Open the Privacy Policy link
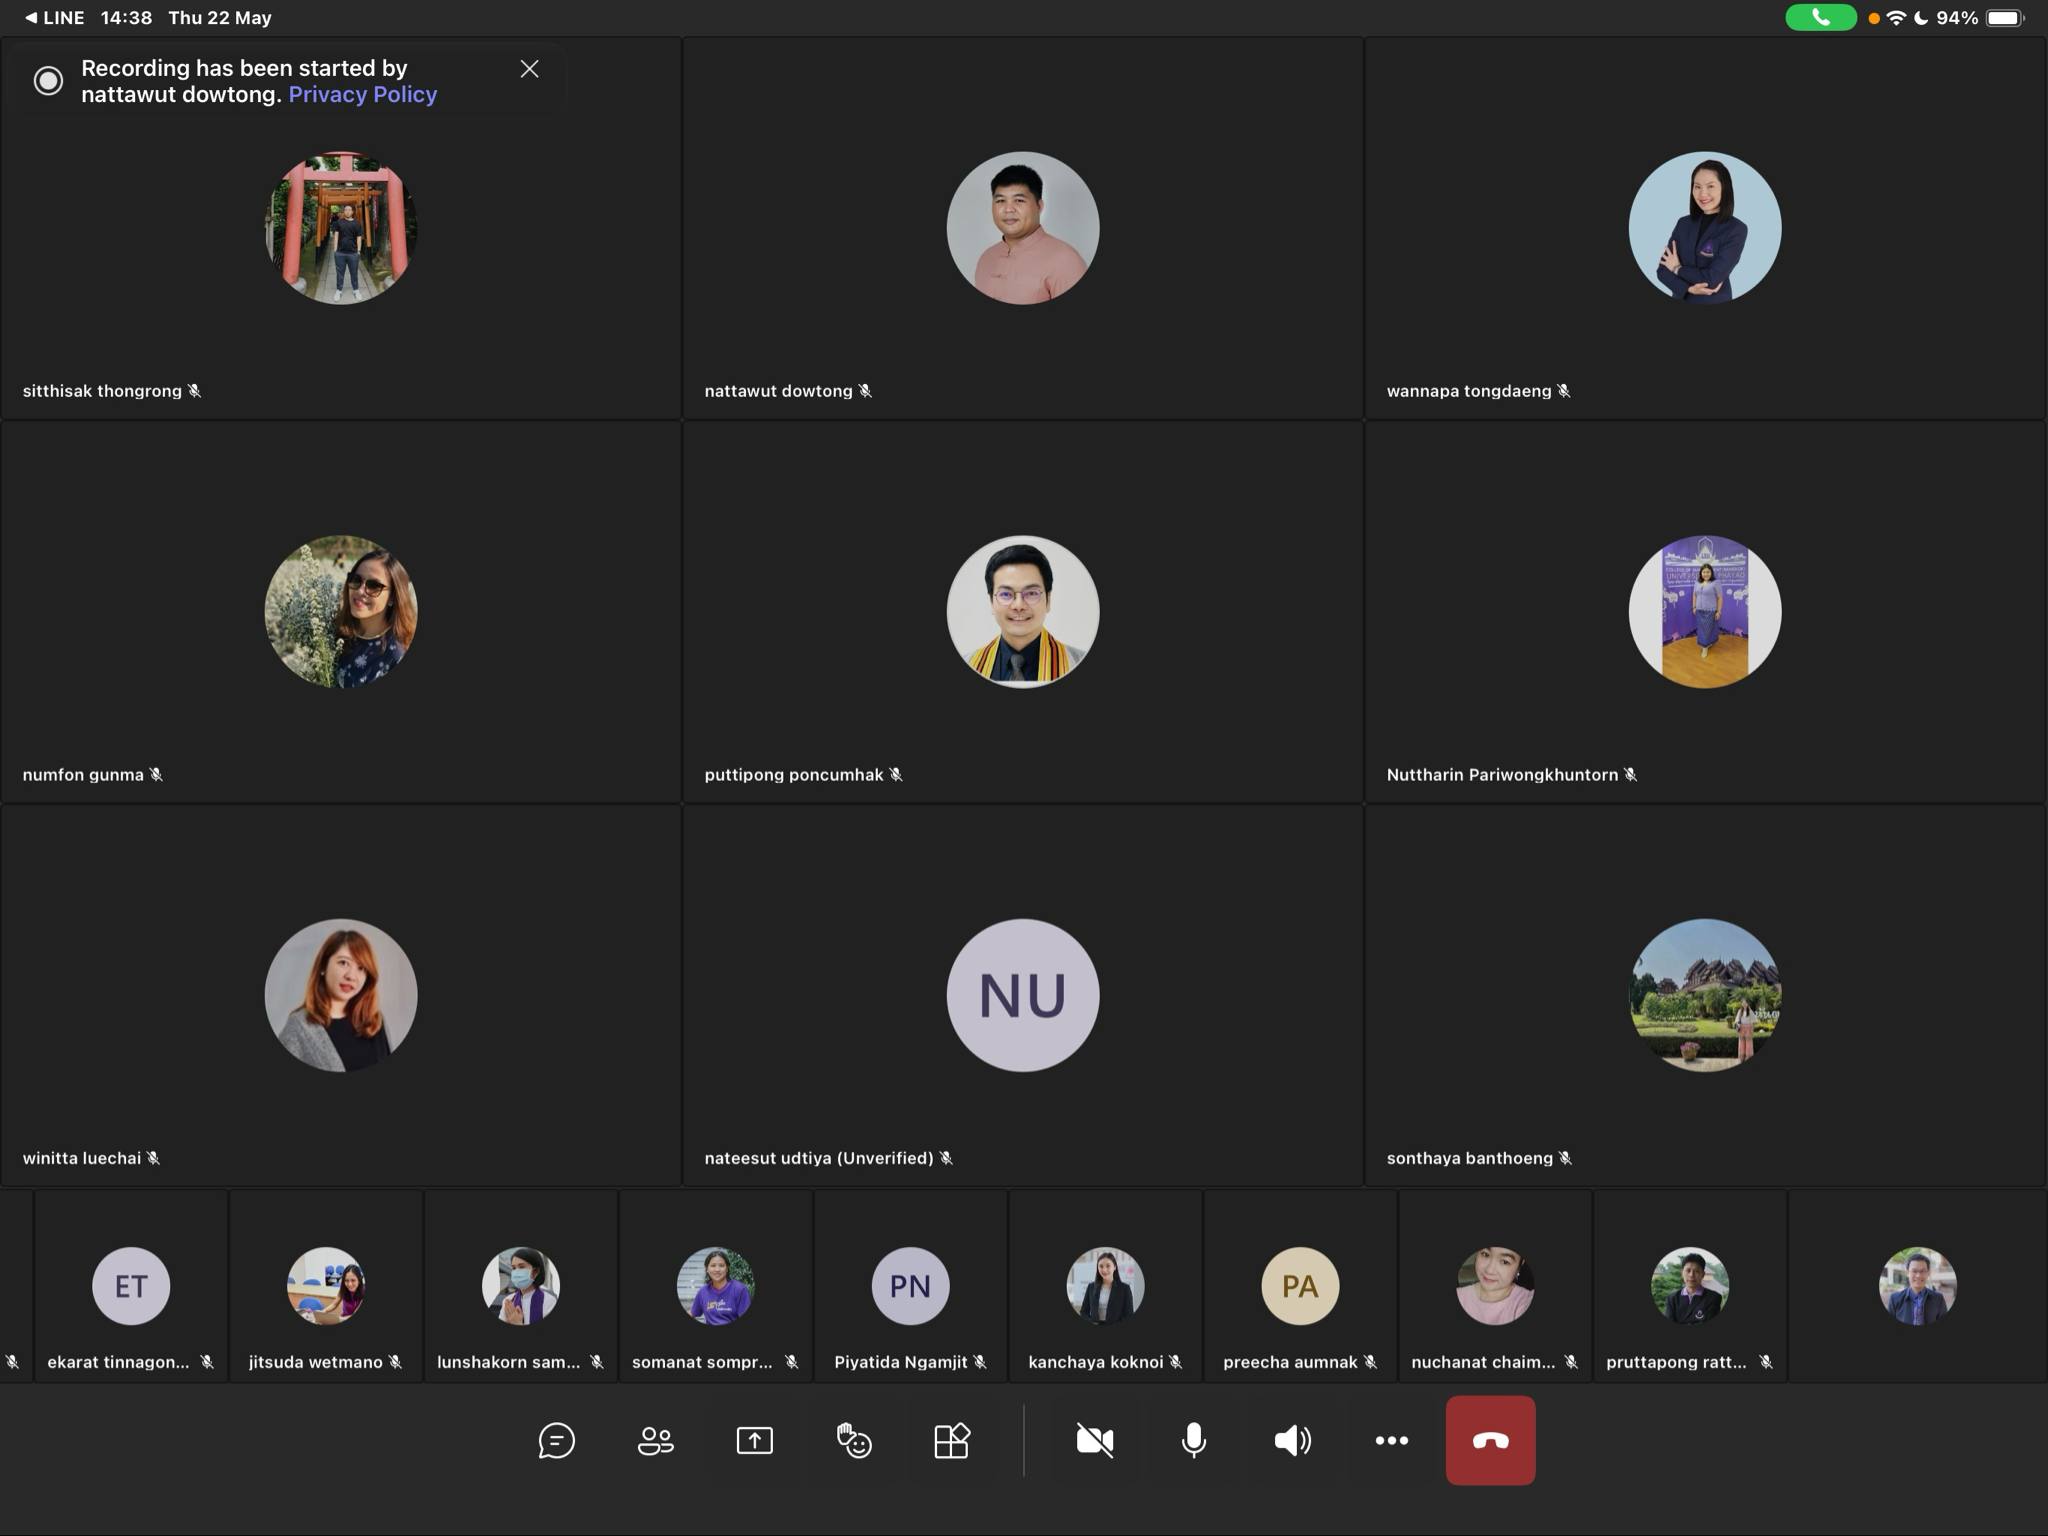 (362, 94)
